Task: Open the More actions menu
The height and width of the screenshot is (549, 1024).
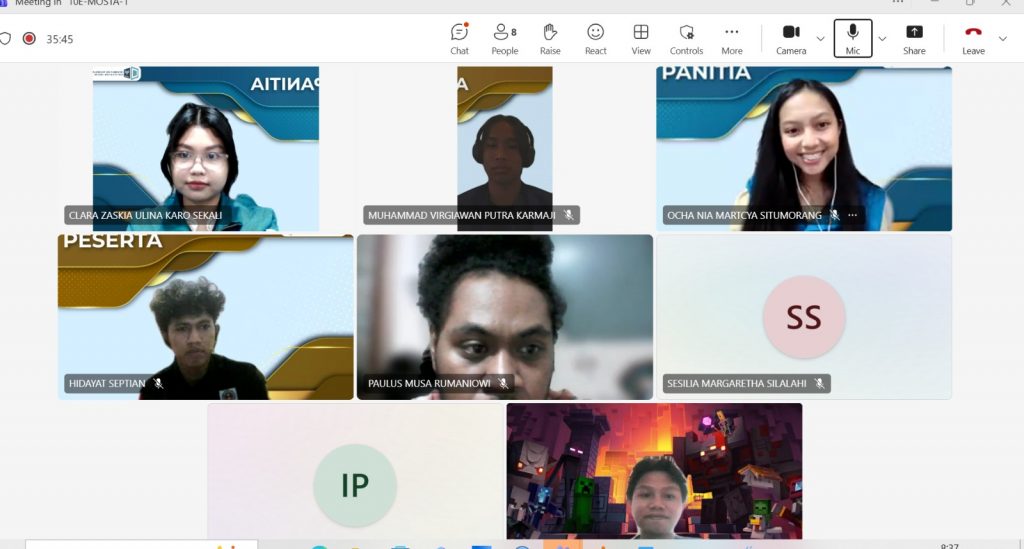Action: 732,38
